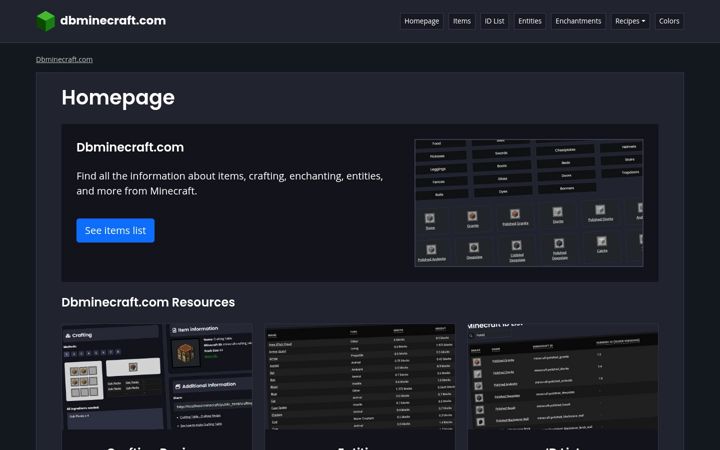Click the green cube logo icon
The height and width of the screenshot is (450, 720).
[x=45, y=21]
